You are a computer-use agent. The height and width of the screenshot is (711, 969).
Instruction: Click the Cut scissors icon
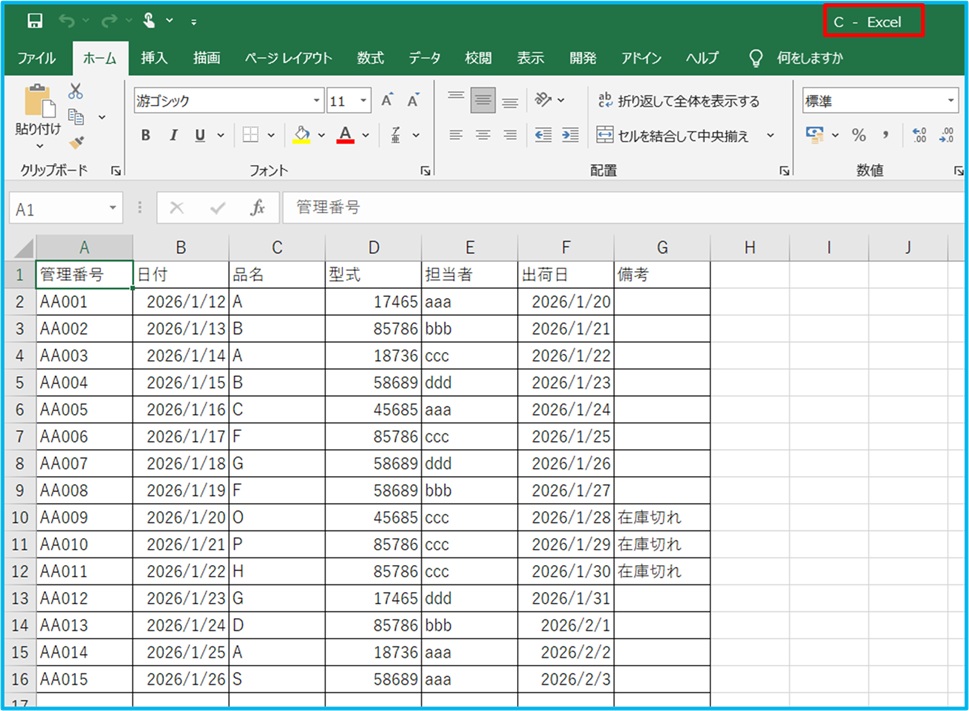(x=76, y=92)
